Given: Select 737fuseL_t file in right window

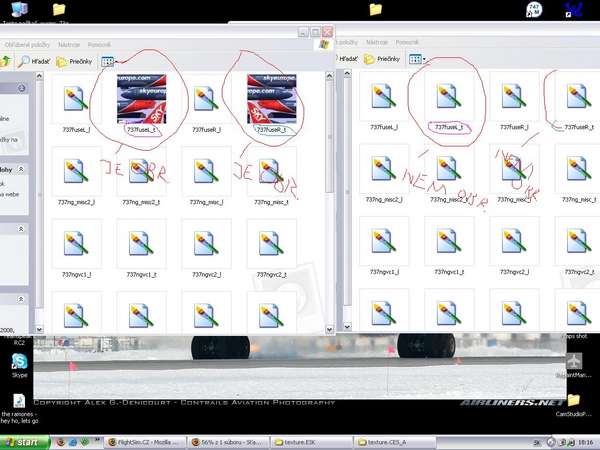Looking at the screenshot, I should point(449,101).
